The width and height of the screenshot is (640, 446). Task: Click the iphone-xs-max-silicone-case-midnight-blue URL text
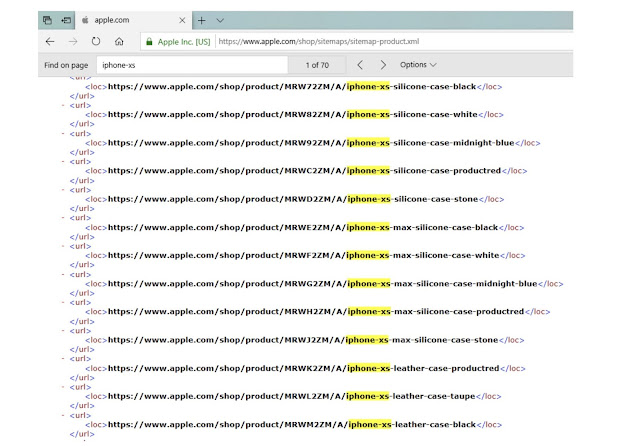pyautogui.click(x=322, y=284)
